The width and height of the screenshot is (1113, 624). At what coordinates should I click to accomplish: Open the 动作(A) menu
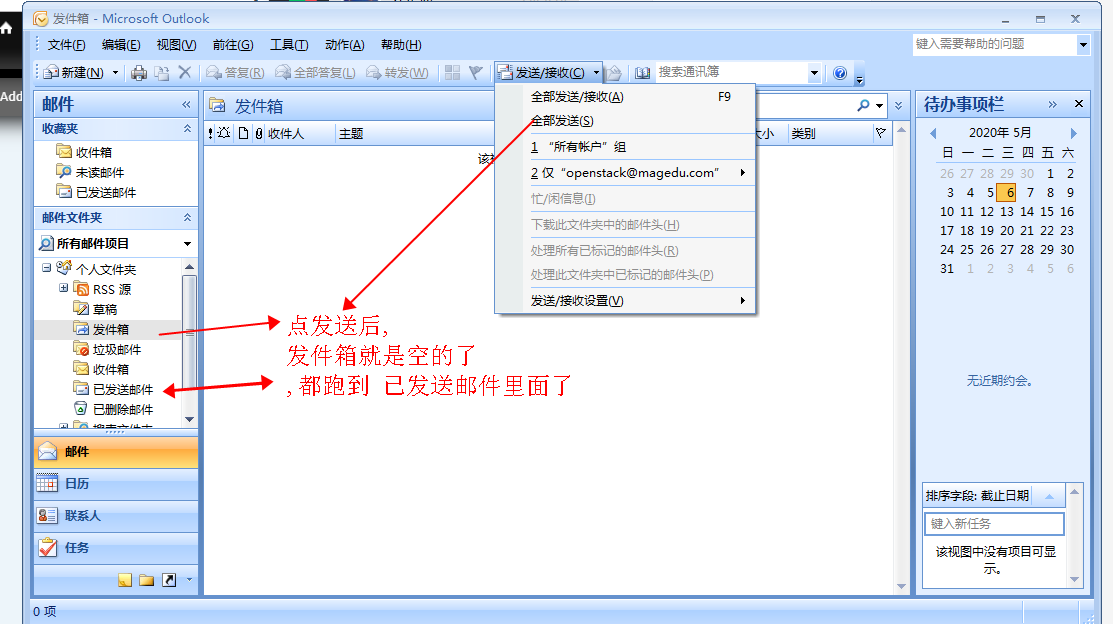(344, 45)
